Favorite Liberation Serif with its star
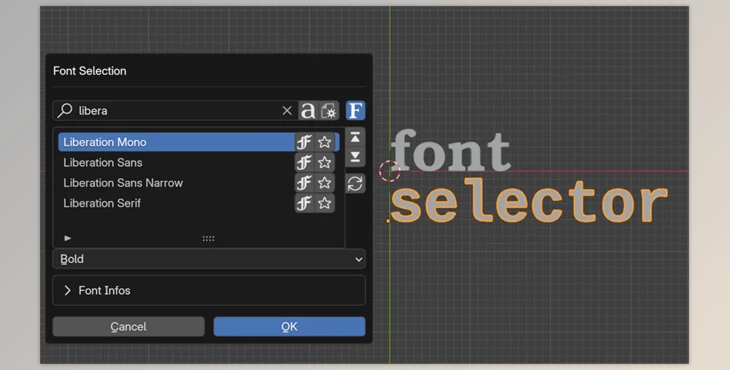Viewport: 730px width, 370px height. (324, 203)
